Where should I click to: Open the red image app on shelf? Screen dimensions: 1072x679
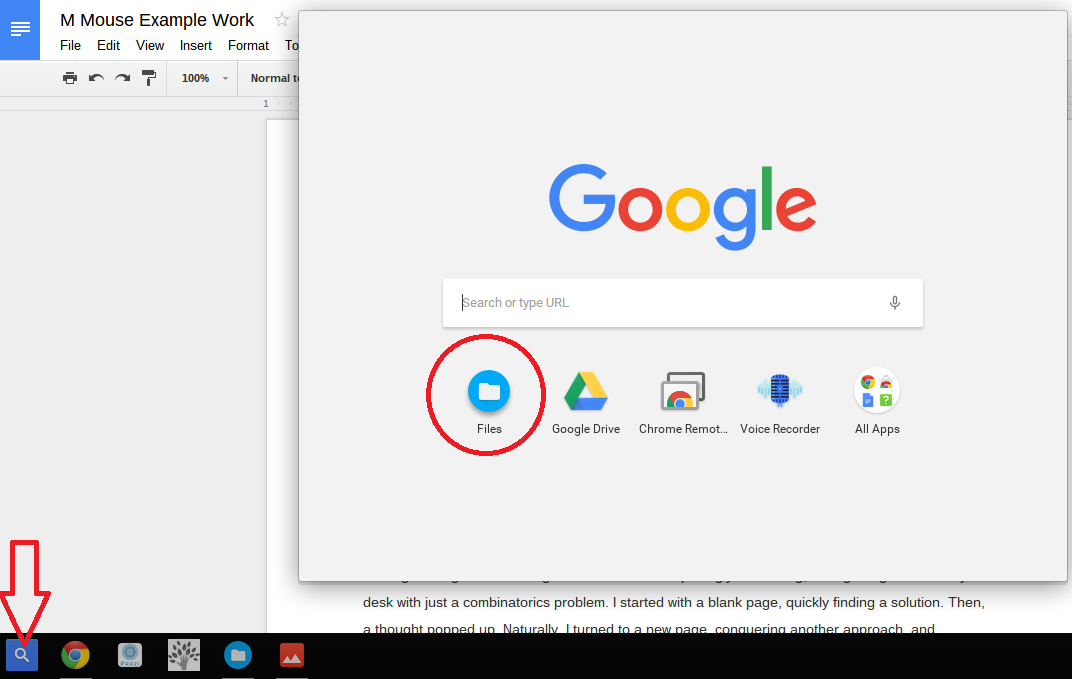click(292, 655)
